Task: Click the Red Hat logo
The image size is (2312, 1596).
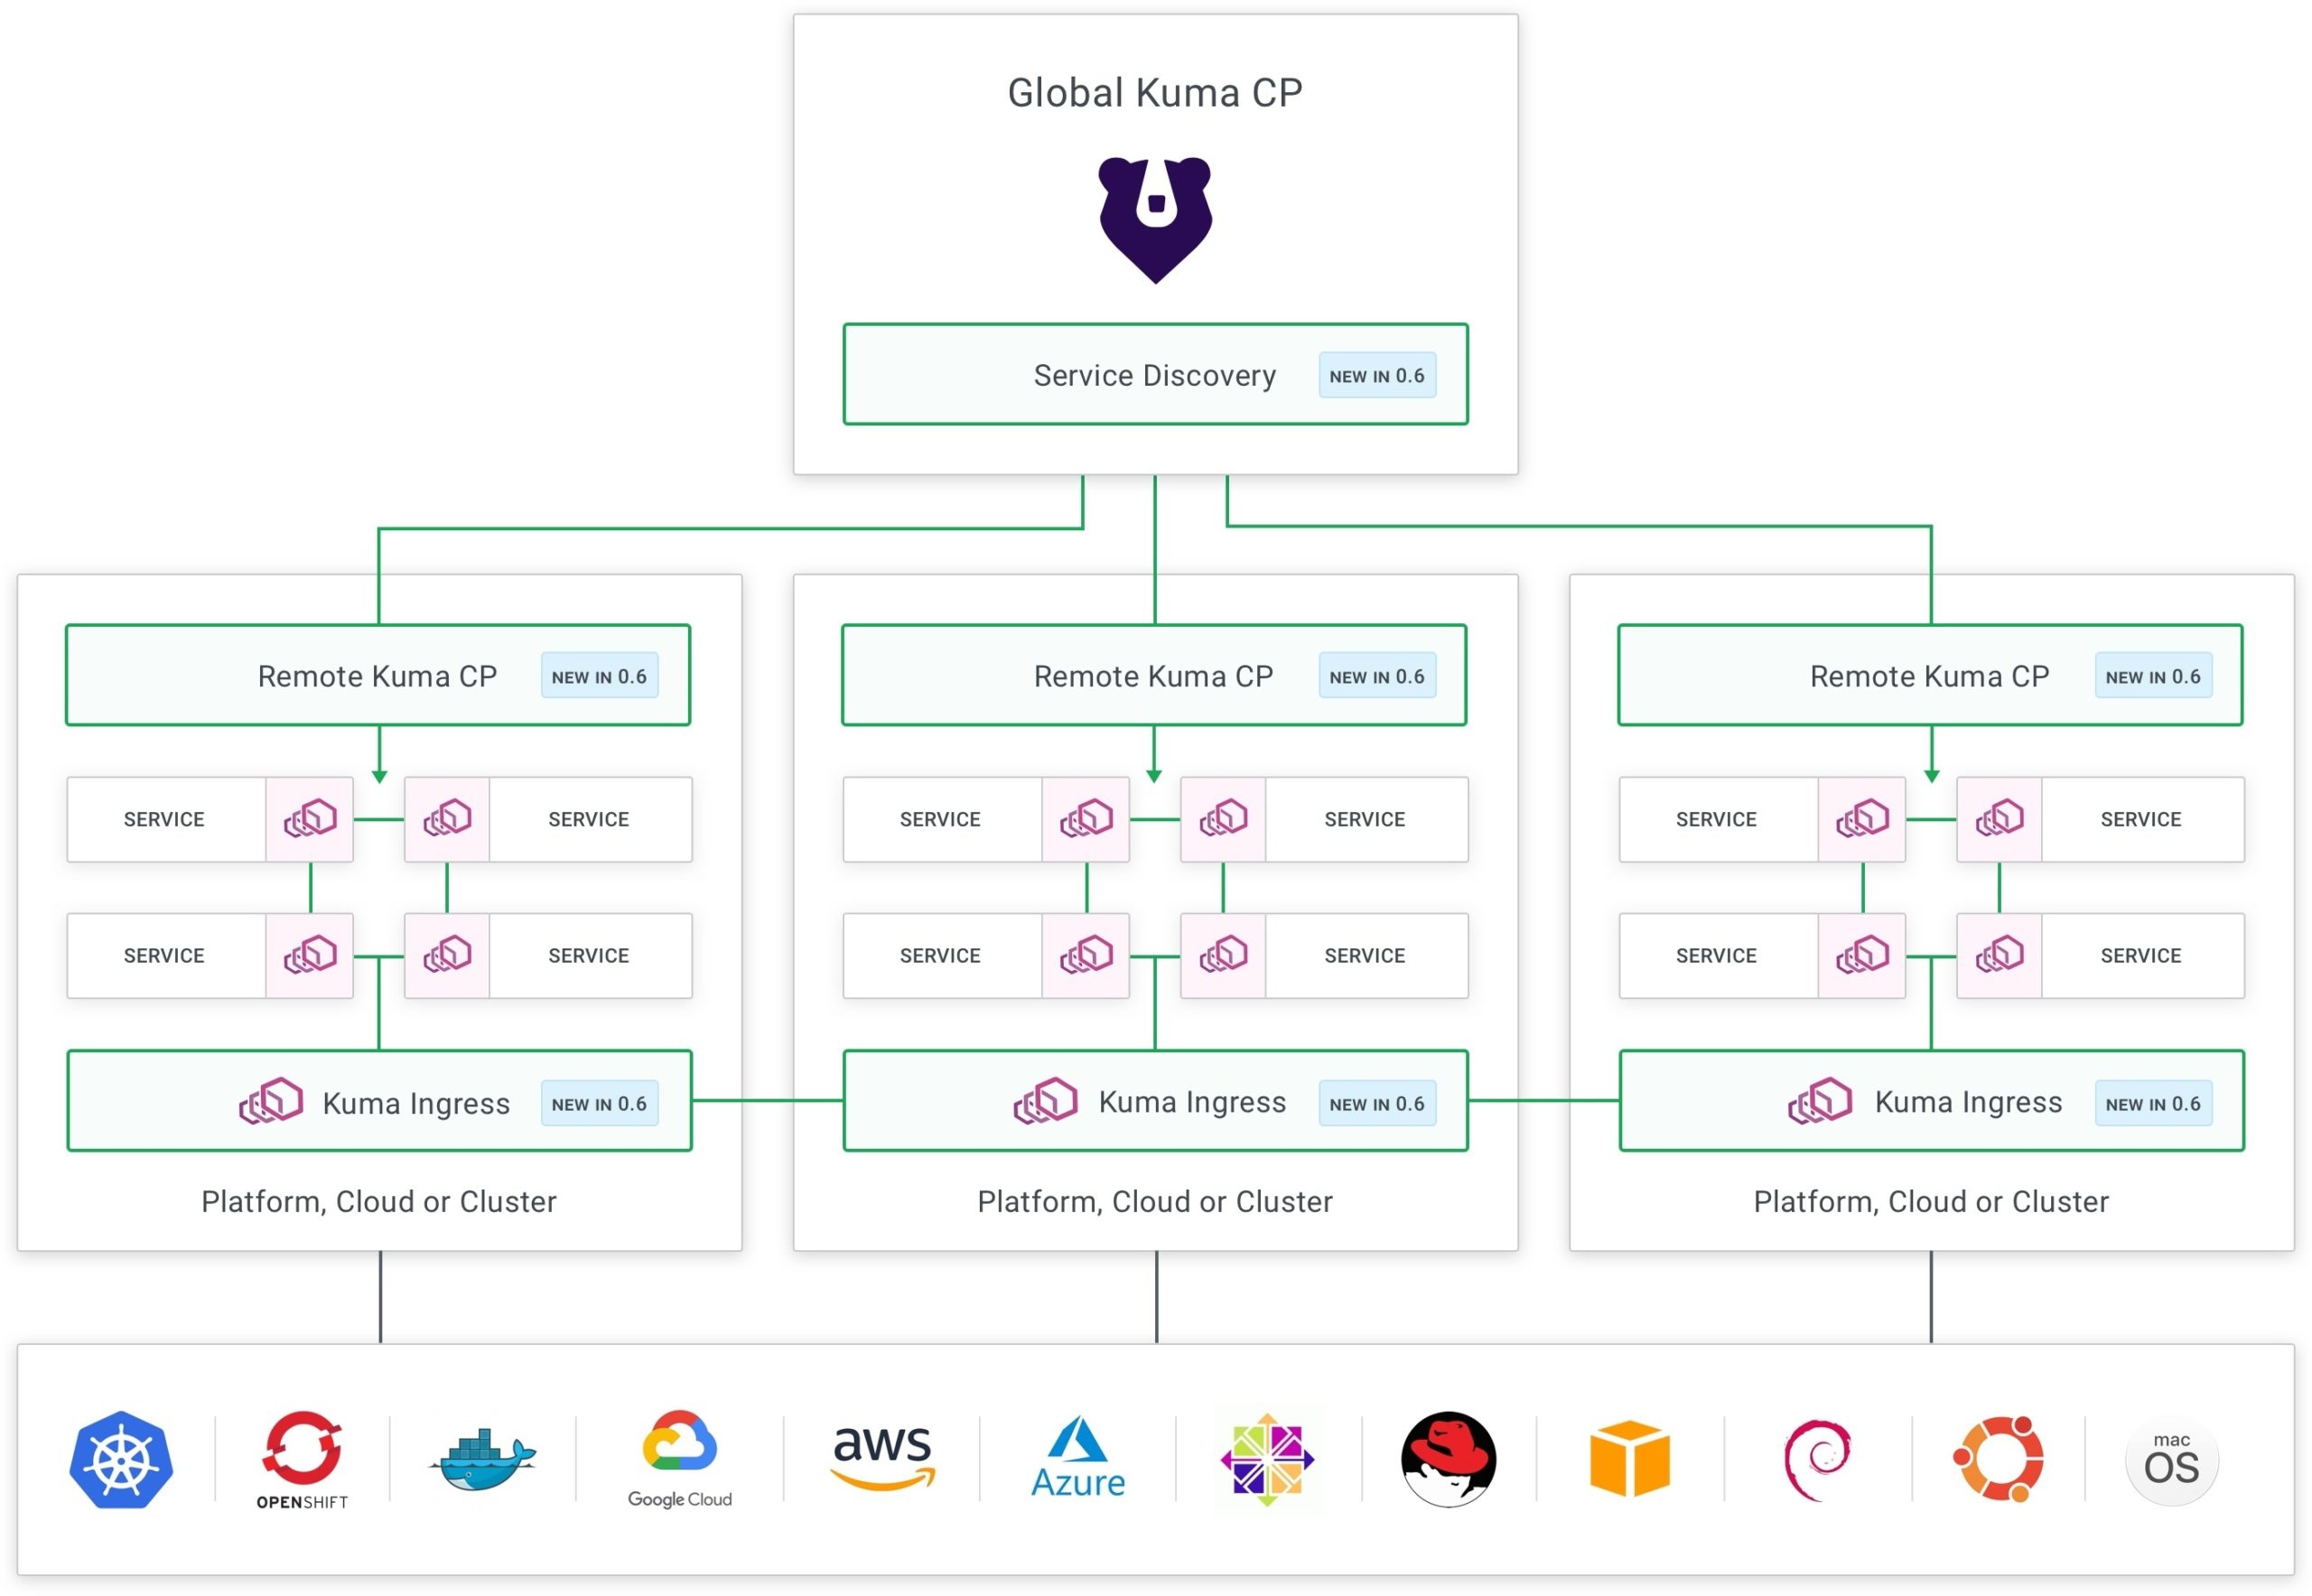Action: [1448, 1460]
